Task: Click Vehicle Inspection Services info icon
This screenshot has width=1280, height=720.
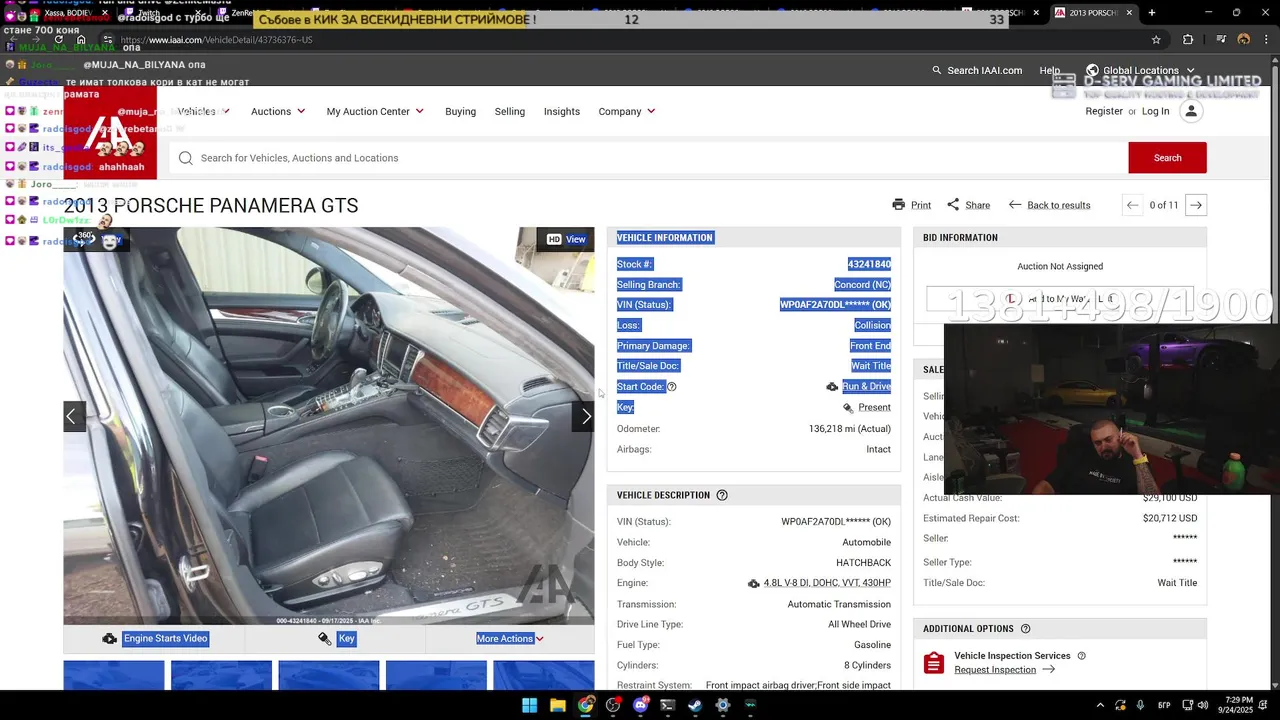Action: tap(1081, 656)
